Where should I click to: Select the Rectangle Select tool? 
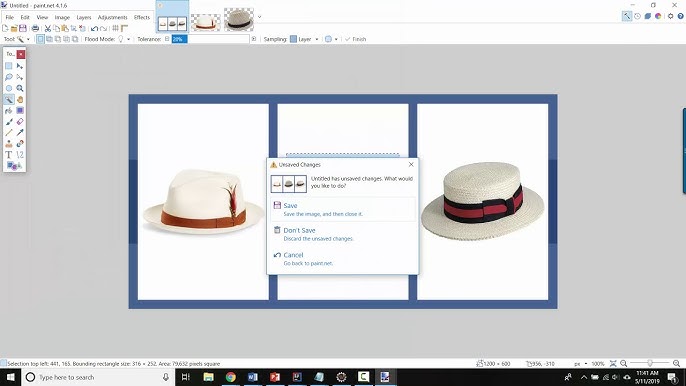9,66
